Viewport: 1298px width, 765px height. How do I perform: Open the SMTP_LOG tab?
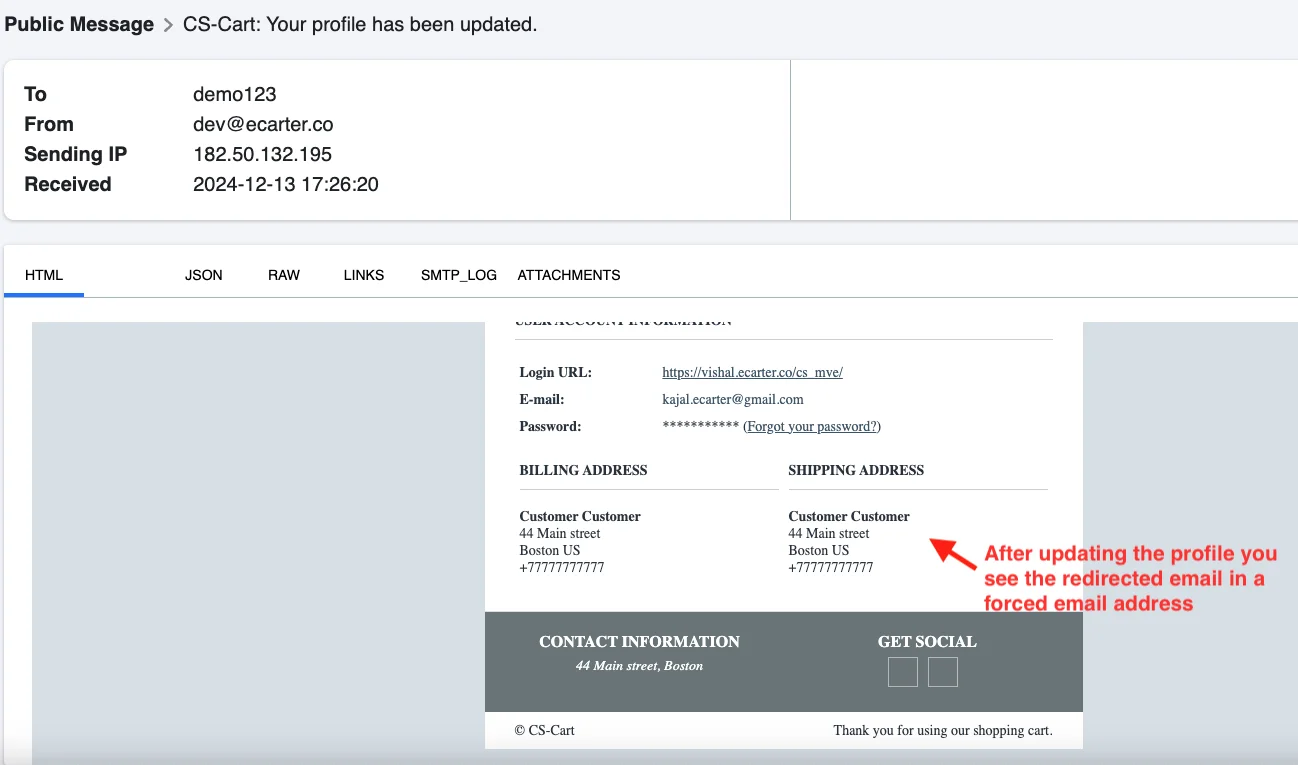click(459, 275)
